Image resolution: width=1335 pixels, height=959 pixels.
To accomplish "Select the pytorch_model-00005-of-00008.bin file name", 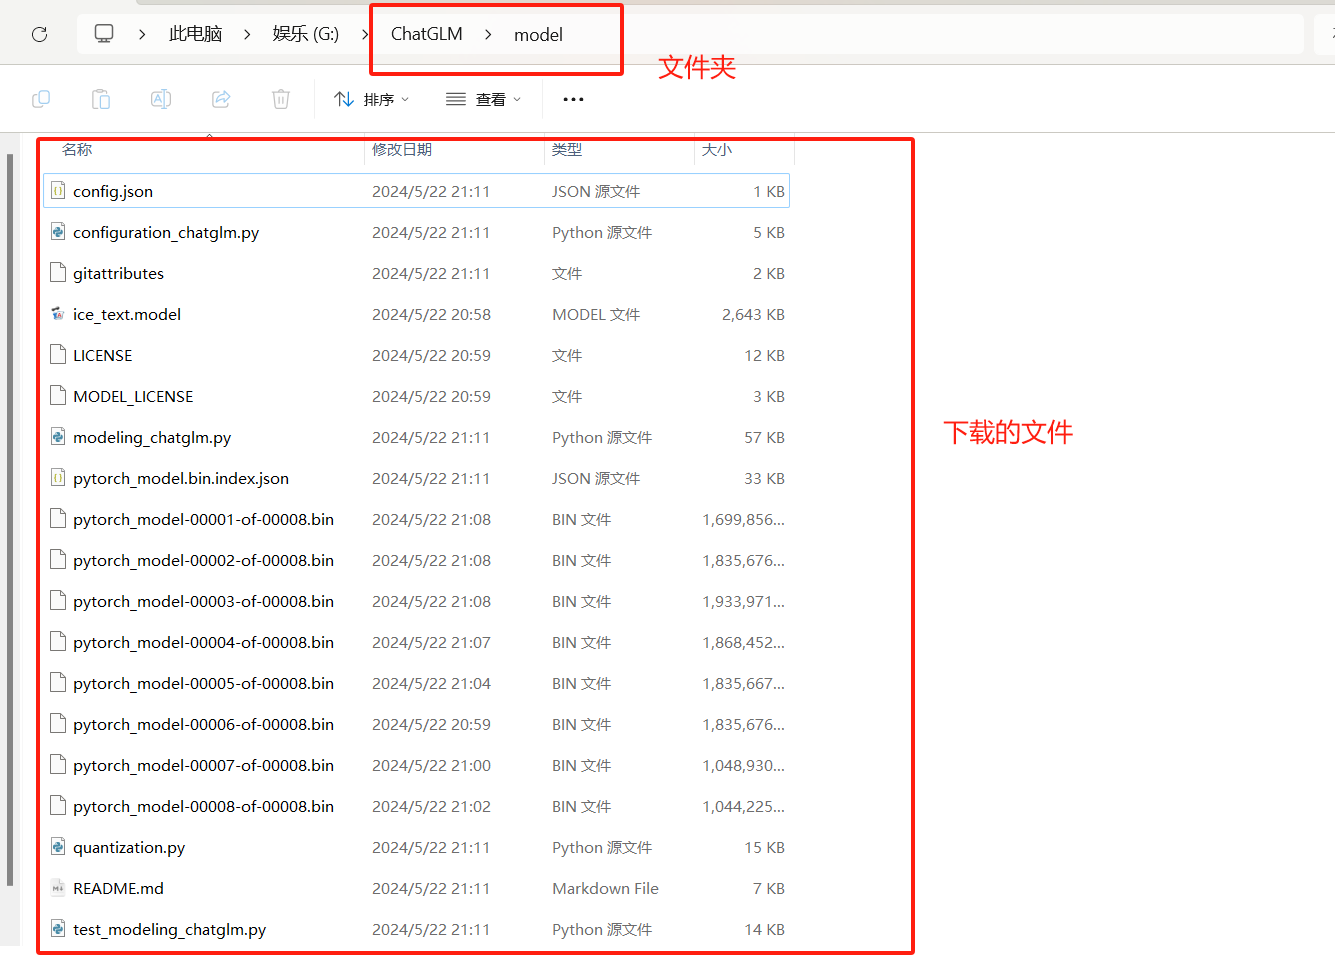I will [203, 683].
